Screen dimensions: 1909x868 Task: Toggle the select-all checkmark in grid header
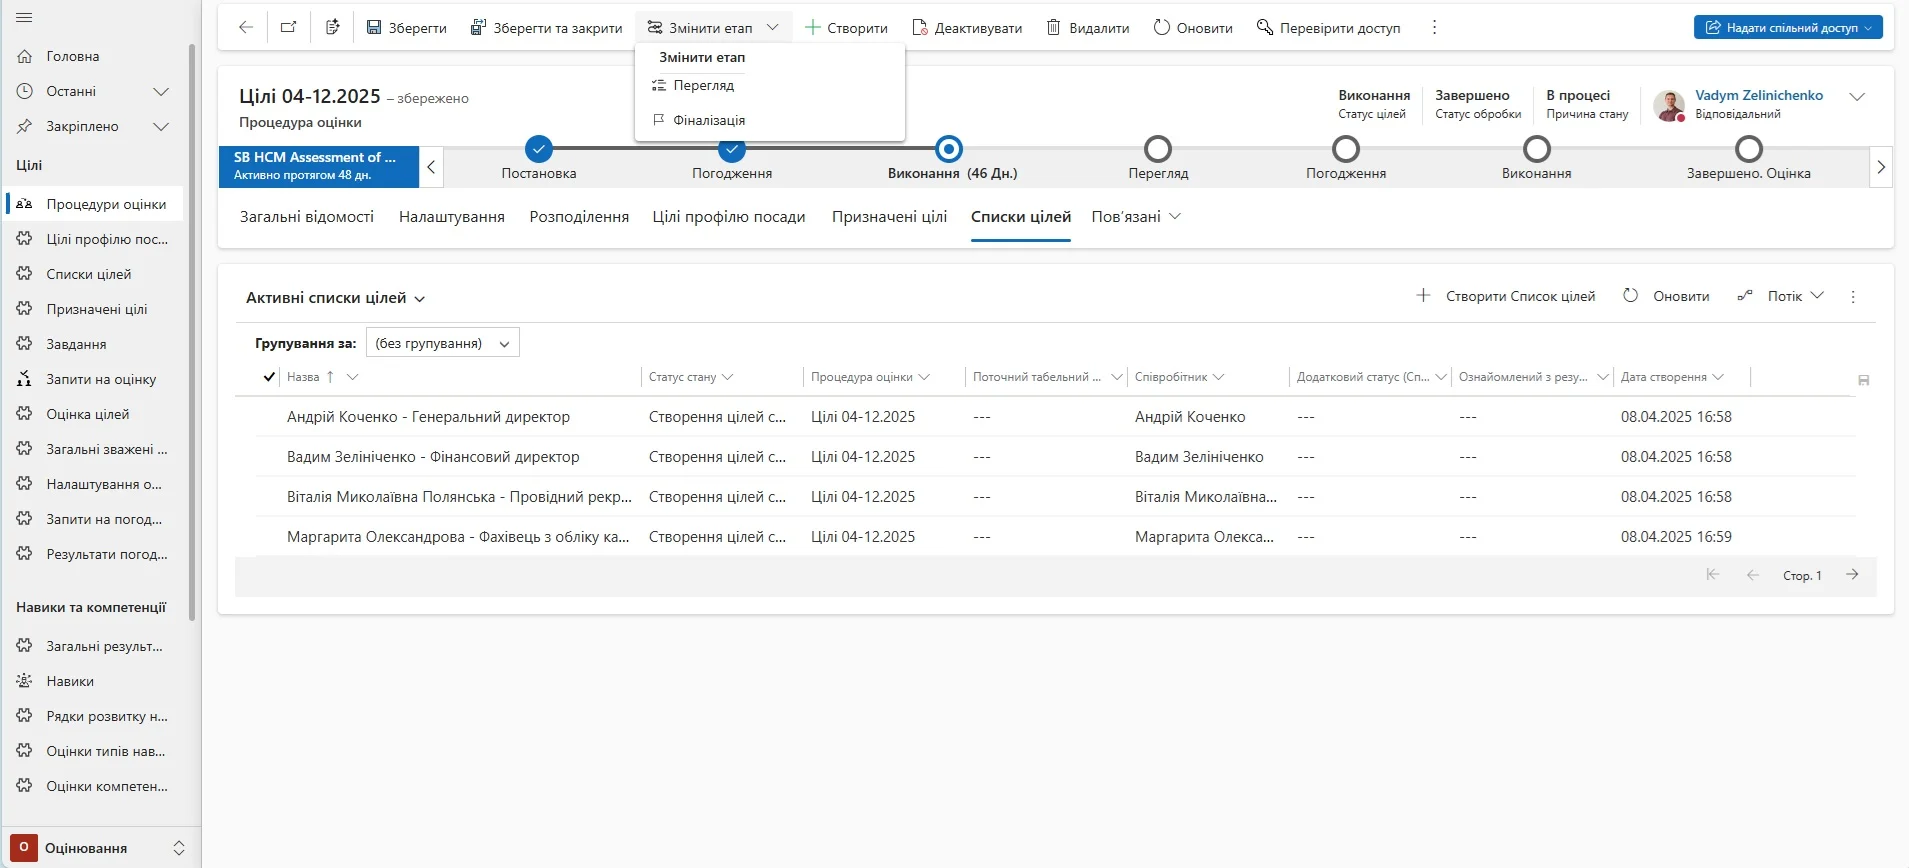(269, 377)
